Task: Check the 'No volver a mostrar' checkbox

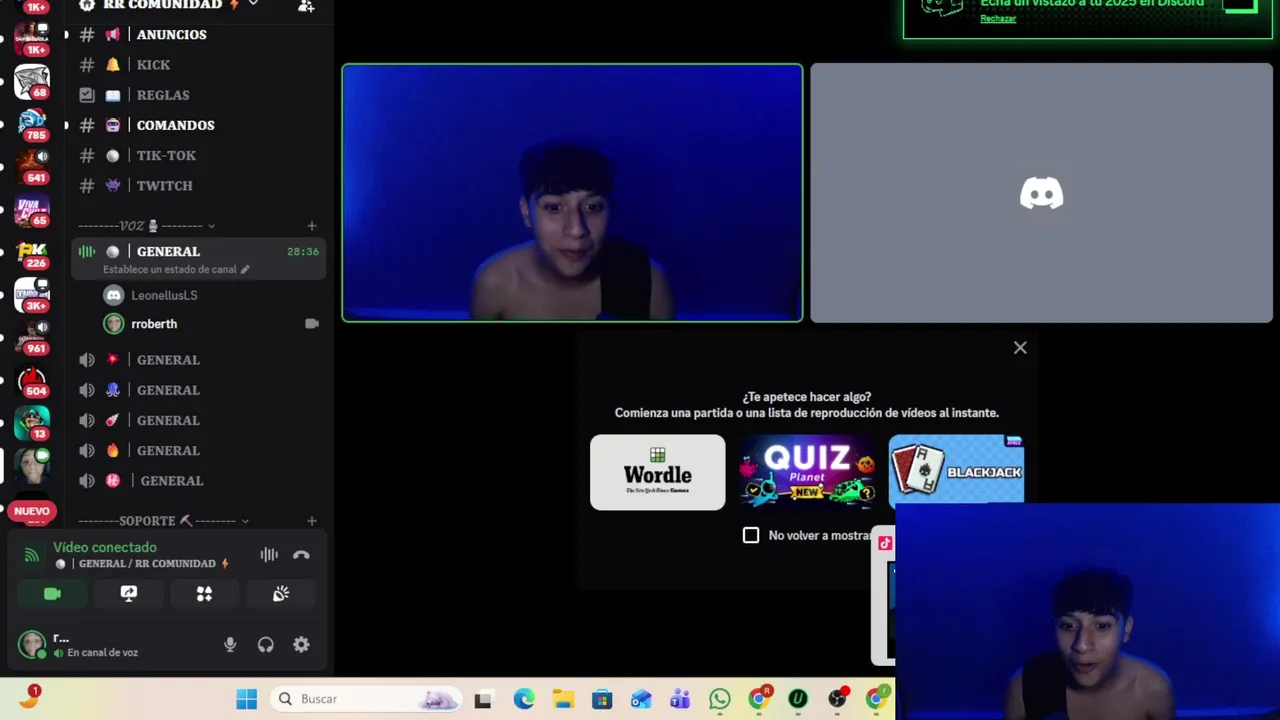Action: [751, 535]
